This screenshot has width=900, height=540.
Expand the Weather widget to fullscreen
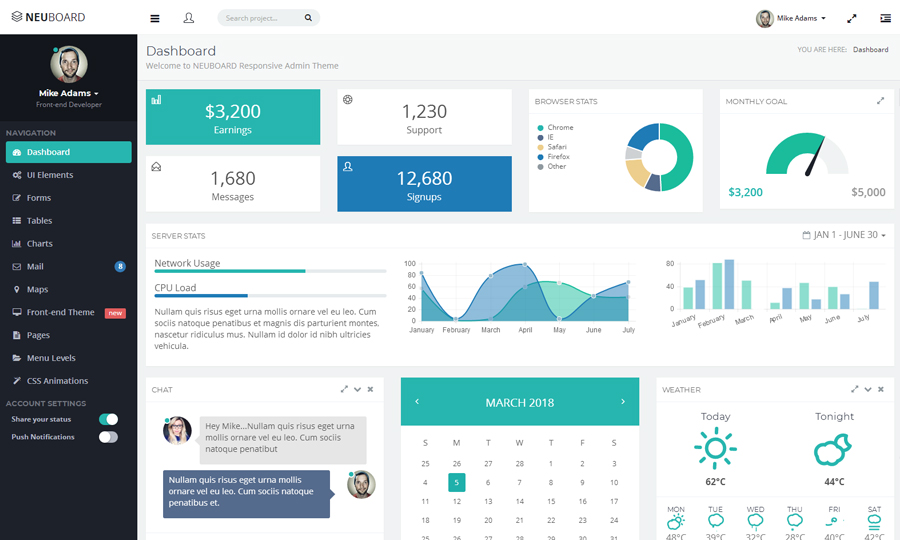(855, 389)
